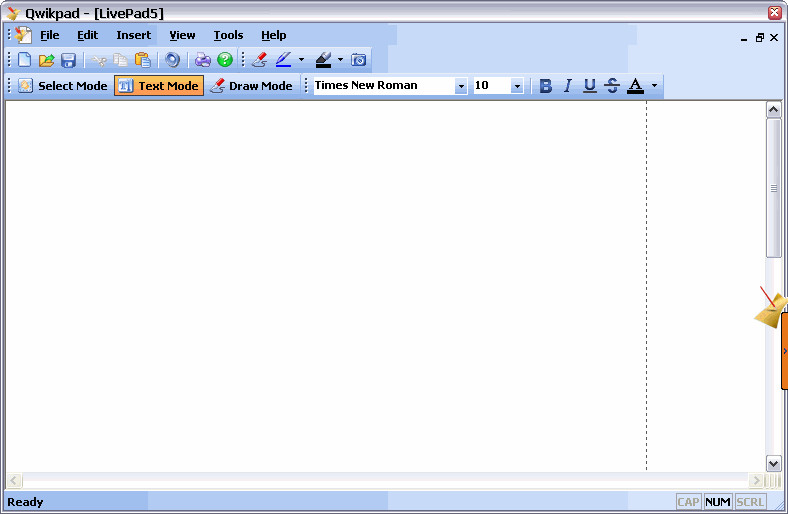
Task: Activate Text Mode
Action: point(159,85)
